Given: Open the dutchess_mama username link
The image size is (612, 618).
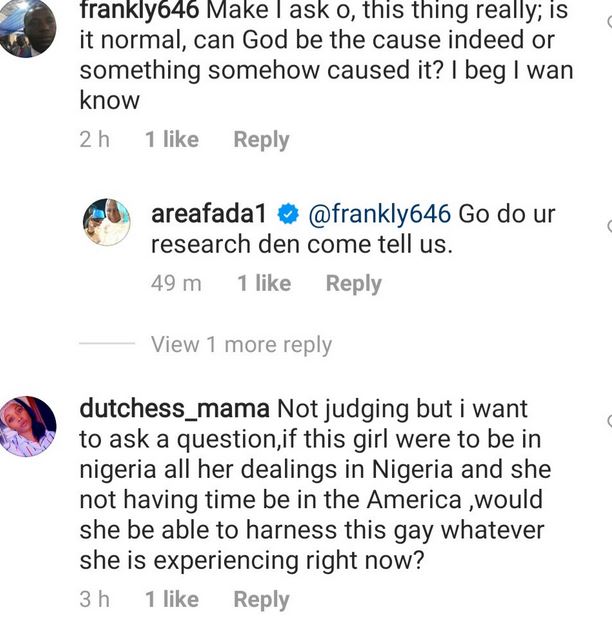Looking at the screenshot, I should (173, 409).
